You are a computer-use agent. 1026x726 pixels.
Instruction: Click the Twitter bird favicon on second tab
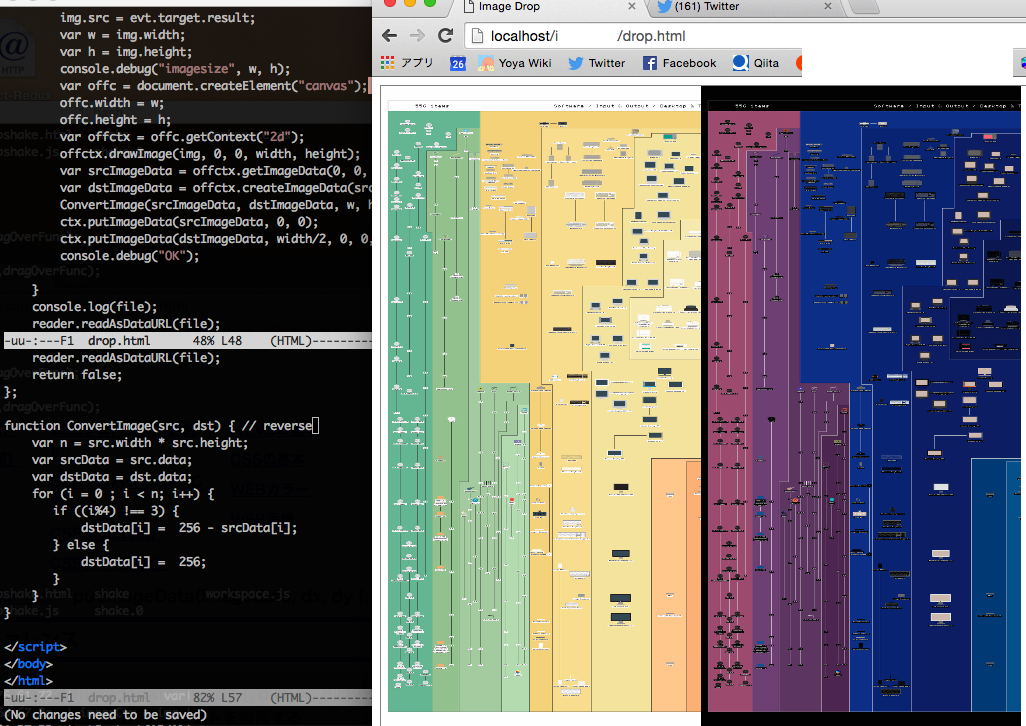pyautogui.click(x=665, y=7)
